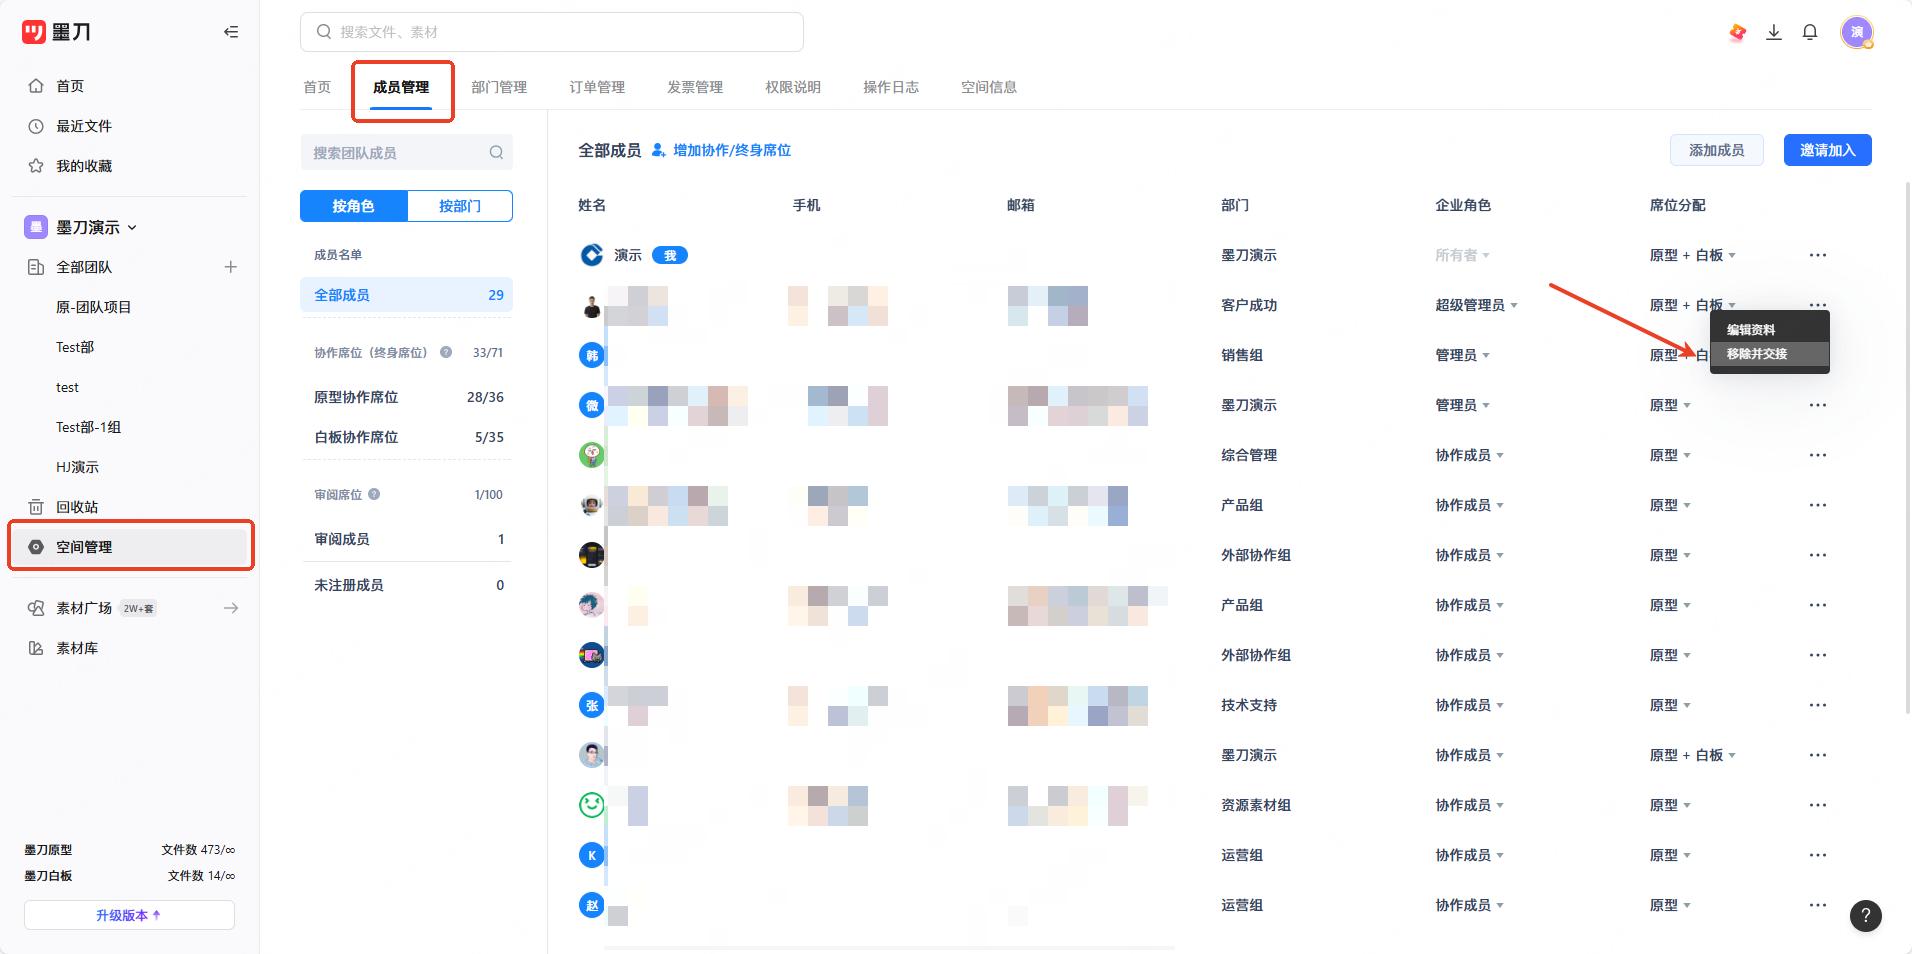
Task: Open the help question mark button
Action: pos(1866,915)
